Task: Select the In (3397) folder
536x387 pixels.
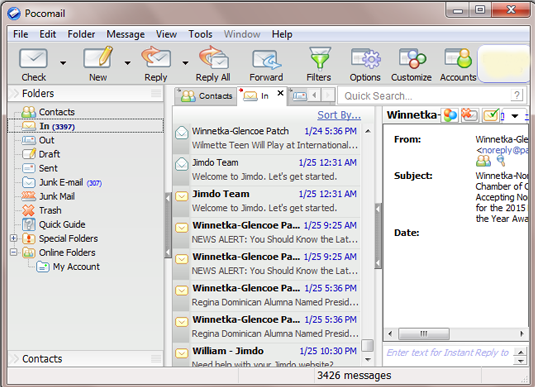Action: click(x=85, y=126)
